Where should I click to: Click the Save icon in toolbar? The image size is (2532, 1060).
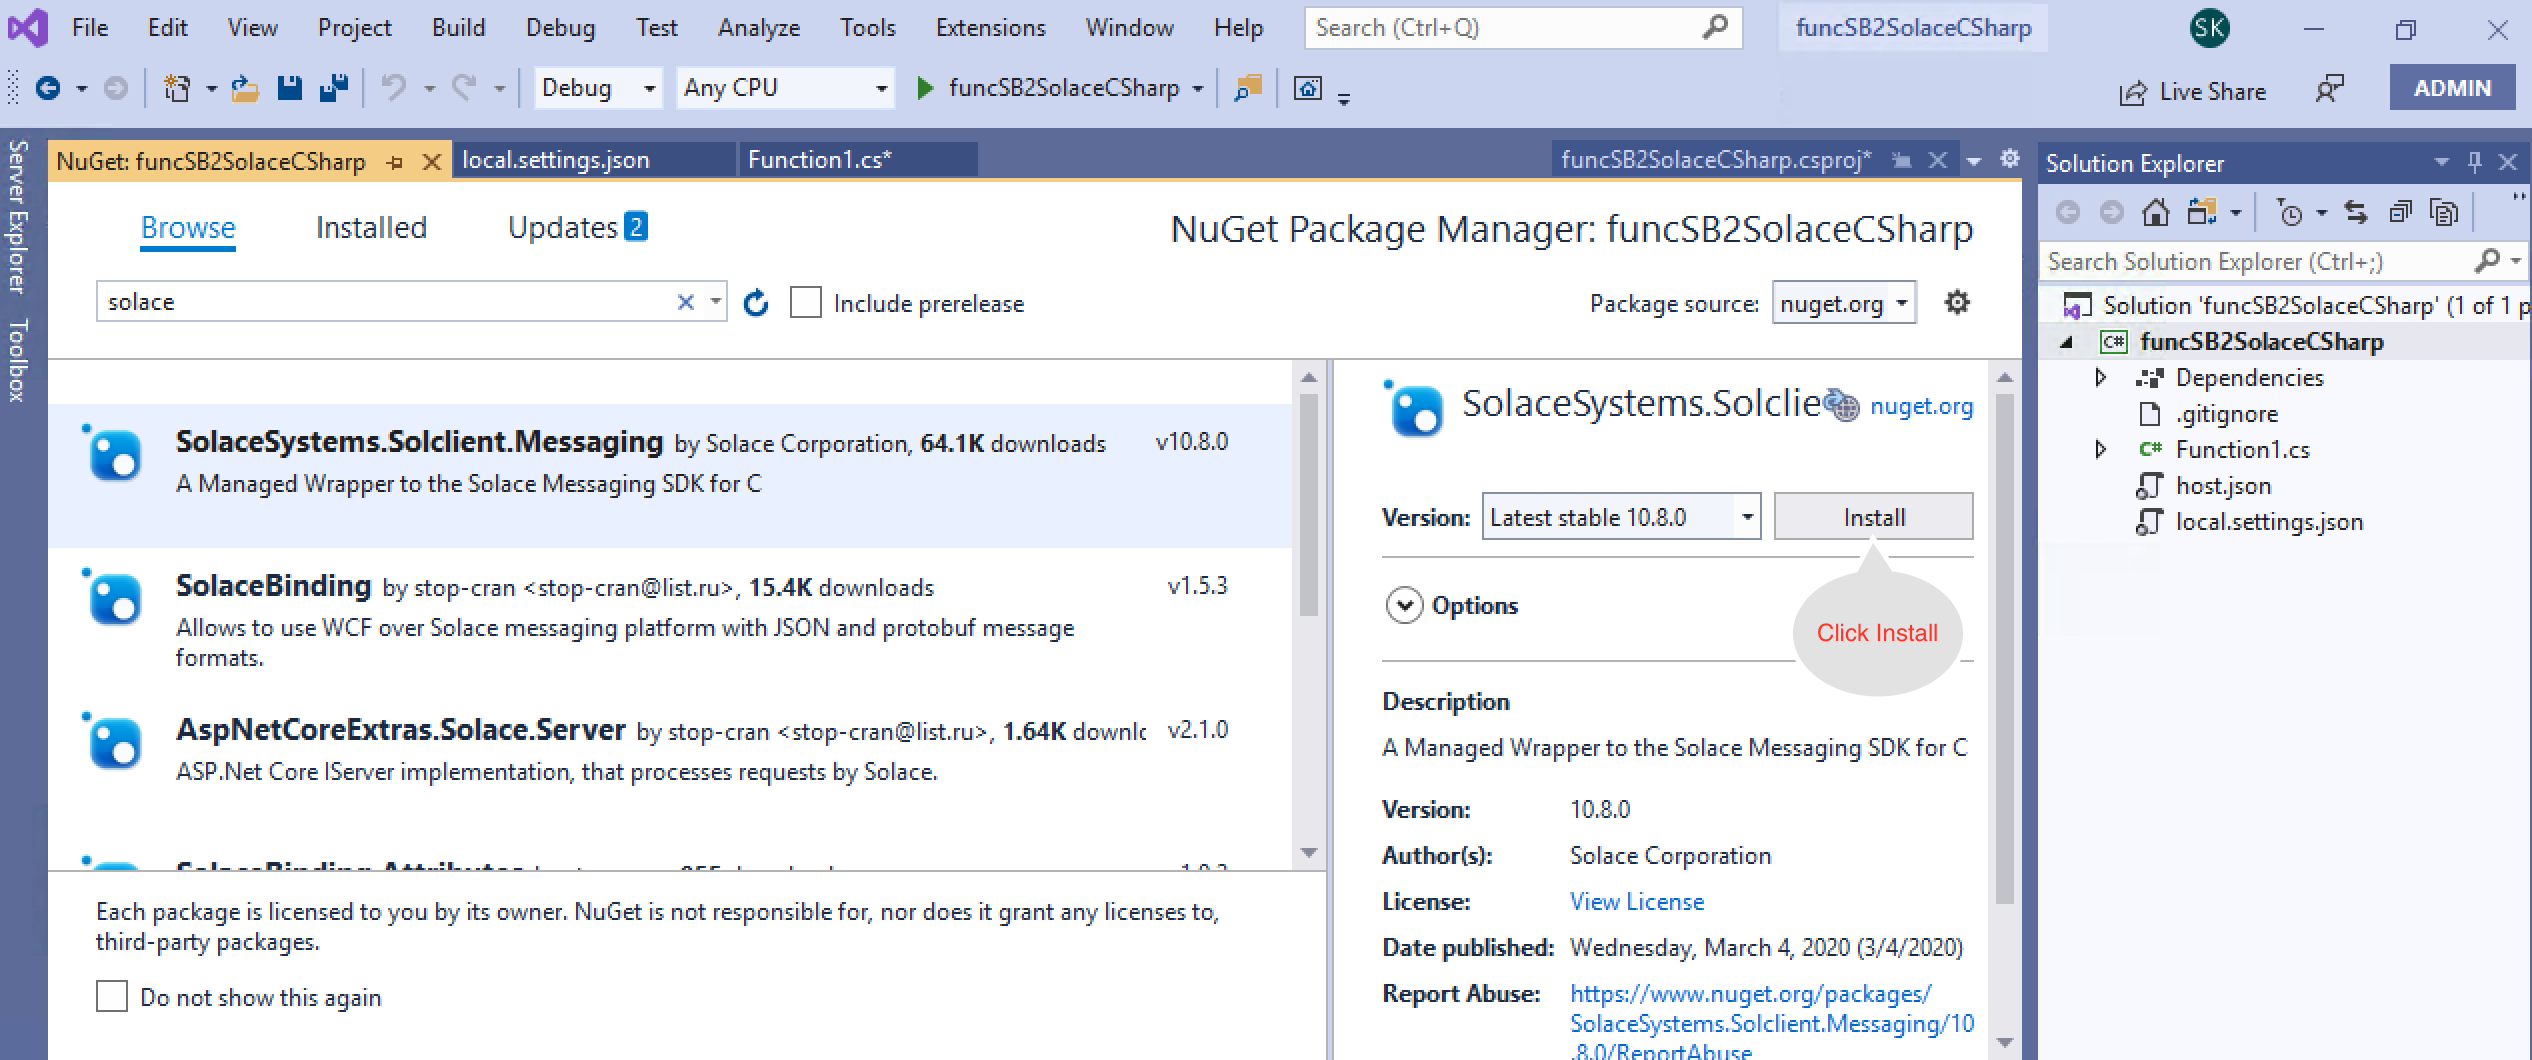pos(289,89)
